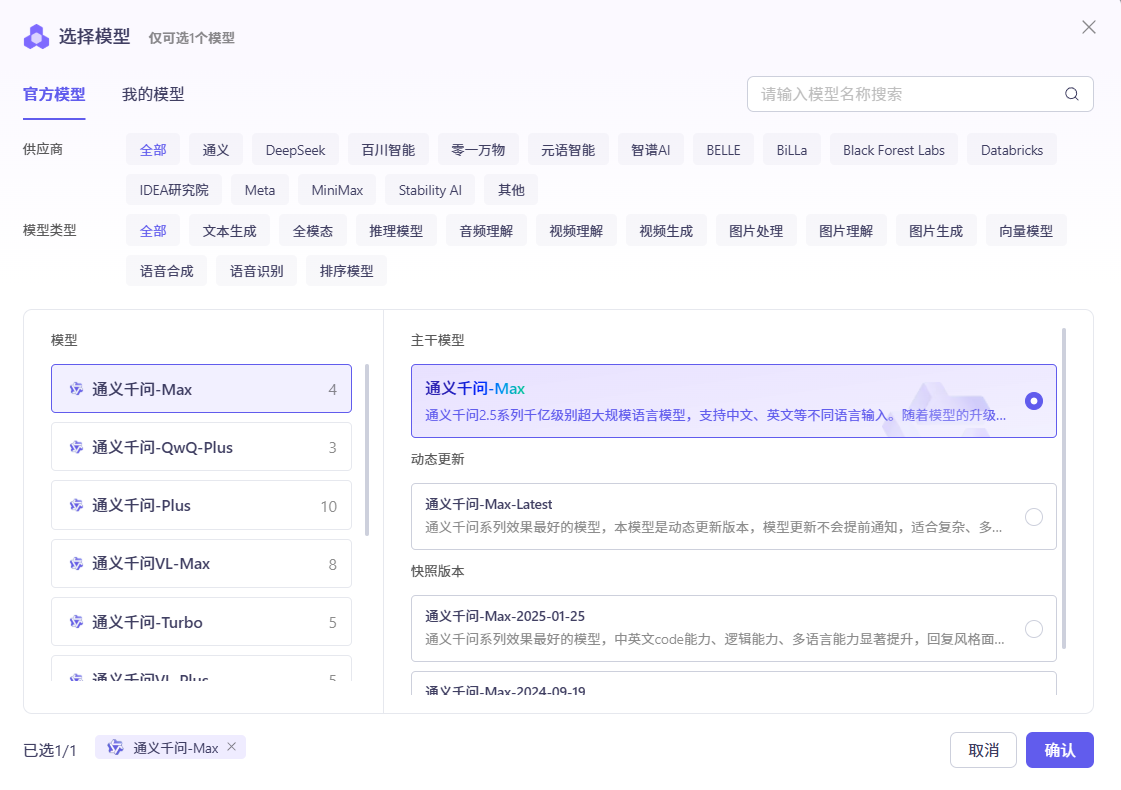This screenshot has width=1121, height=790.
Task: Click the icon beside 通义千问-QwQ-Plus
Action: 76,447
